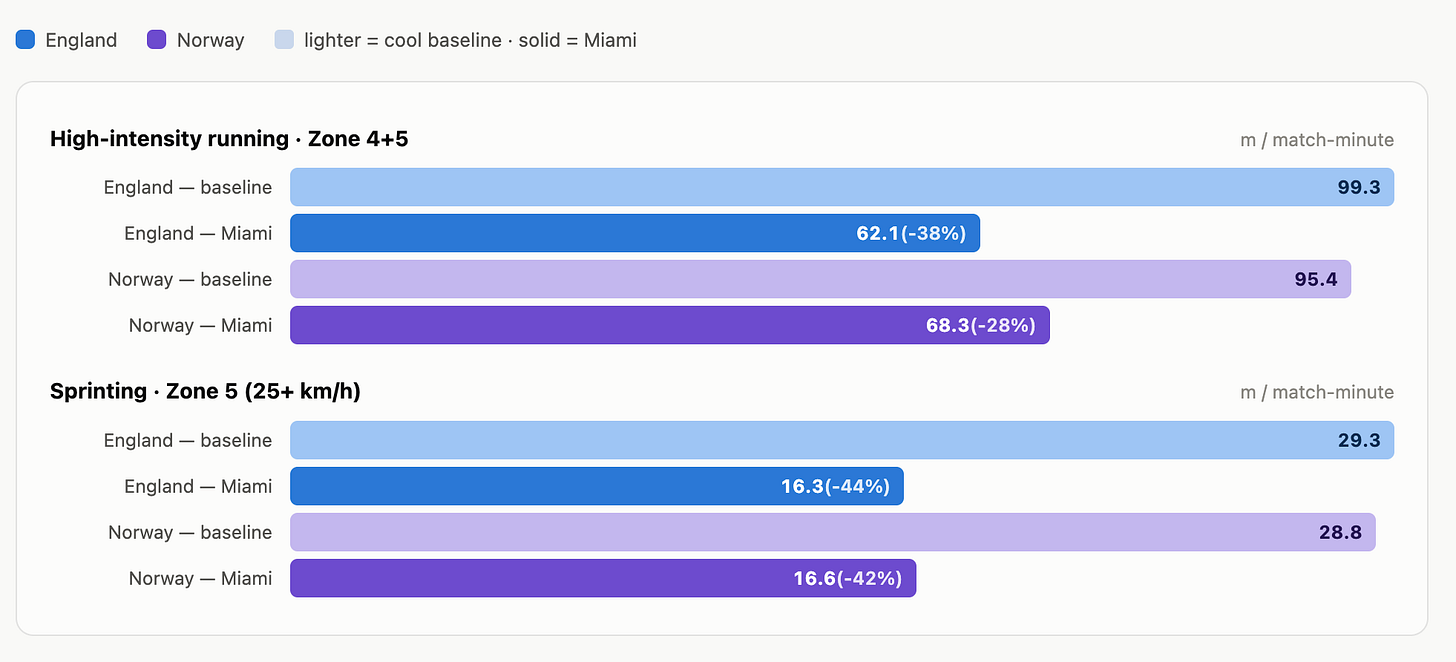Click the (-38%) value label

933,233
